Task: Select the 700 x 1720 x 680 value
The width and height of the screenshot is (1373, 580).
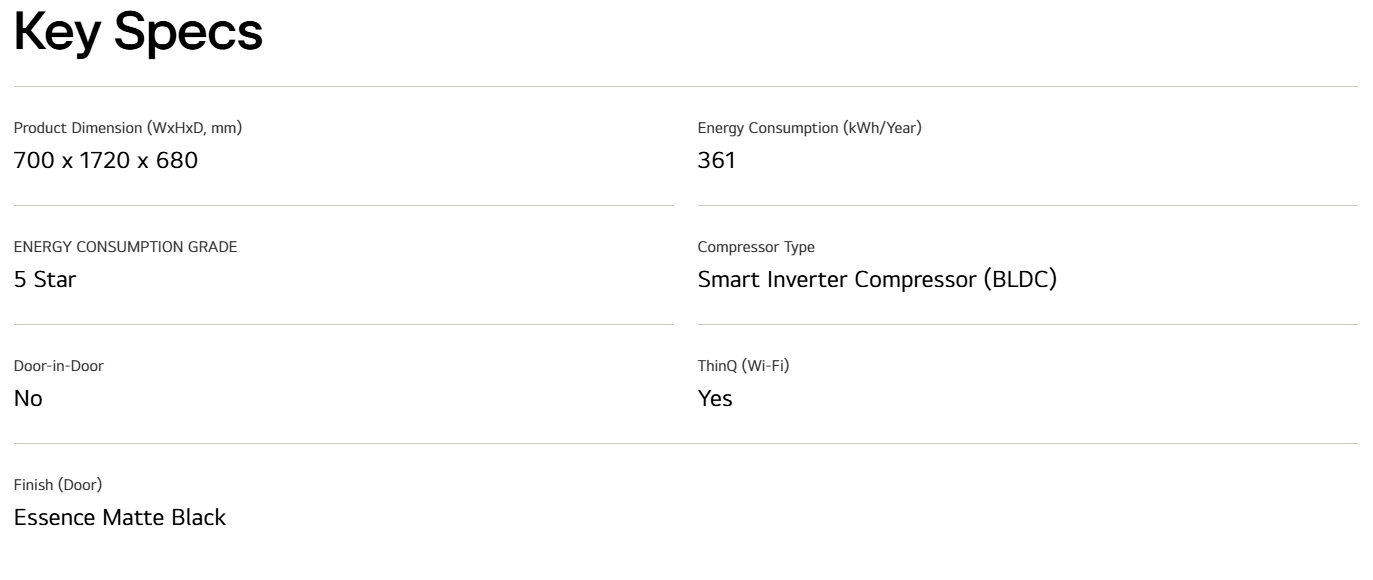Action: tap(105, 160)
